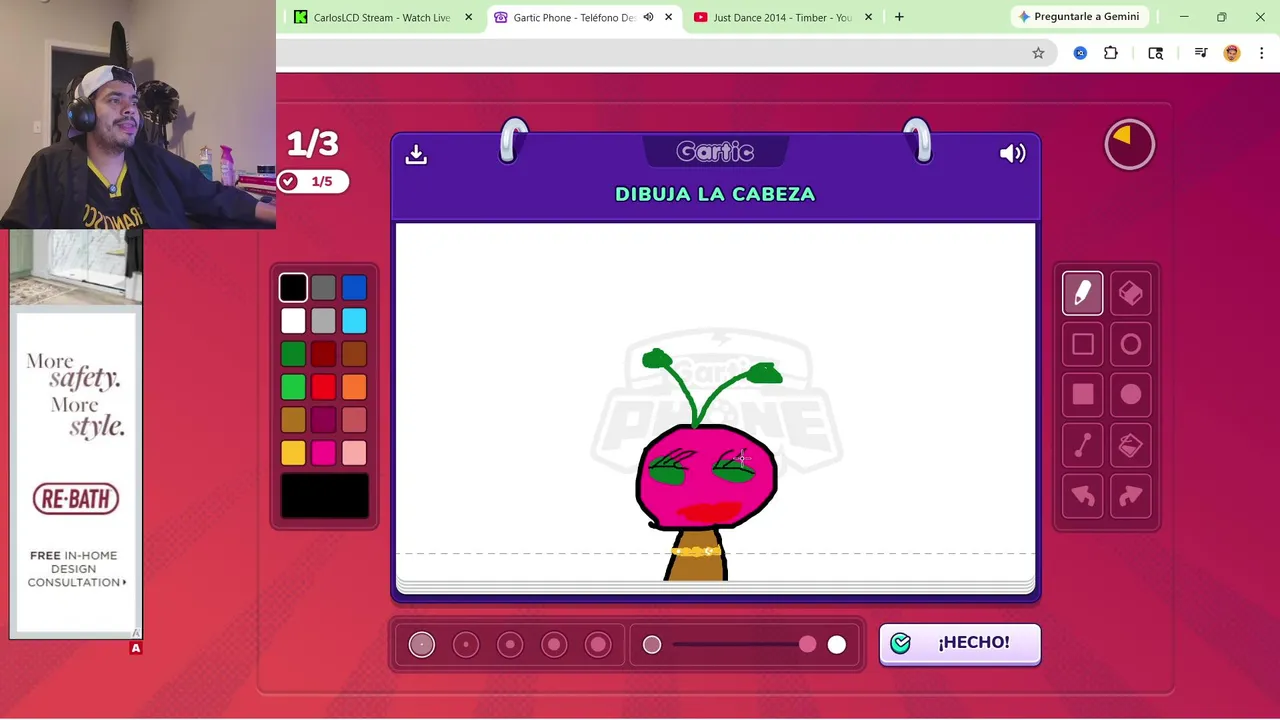Close the Gartic Phone tab

669,17
